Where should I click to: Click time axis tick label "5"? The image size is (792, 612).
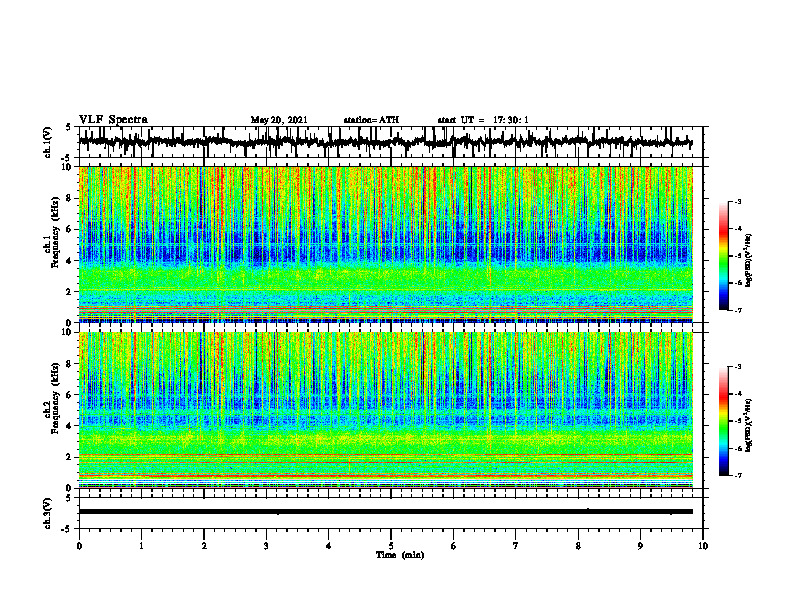pyautogui.click(x=391, y=546)
